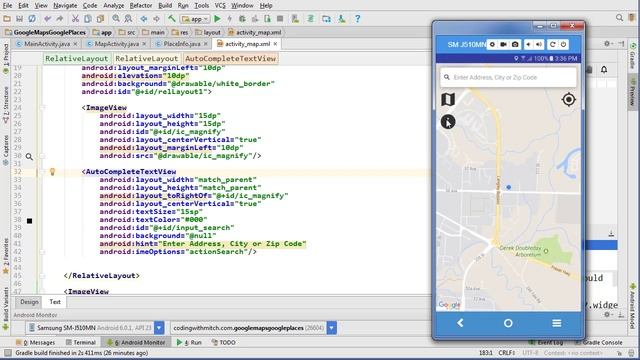Open the TODO tool window
The image size is (640, 360).
click(223, 342)
